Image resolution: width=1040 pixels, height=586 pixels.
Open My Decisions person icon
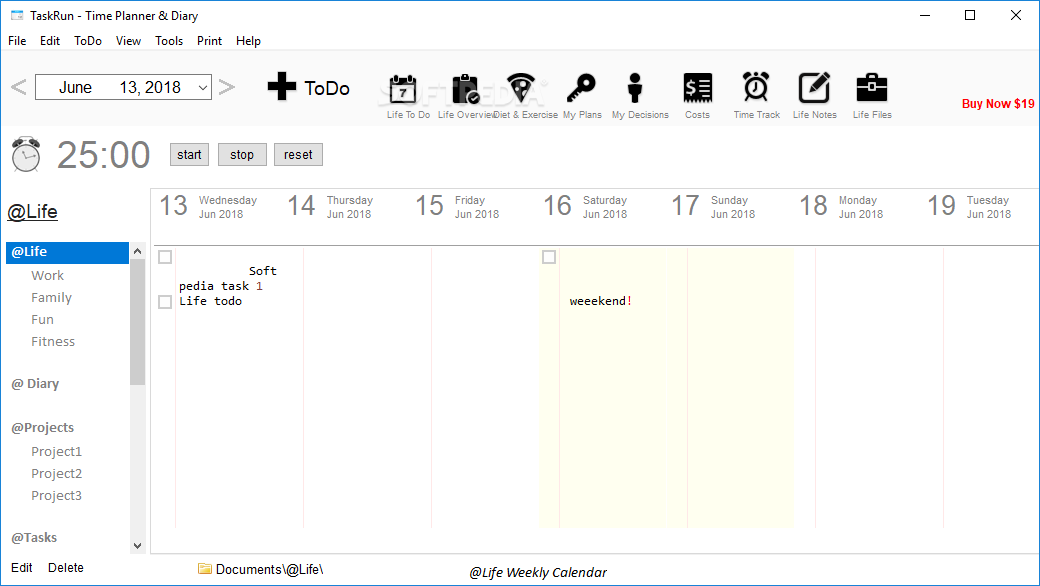point(635,88)
